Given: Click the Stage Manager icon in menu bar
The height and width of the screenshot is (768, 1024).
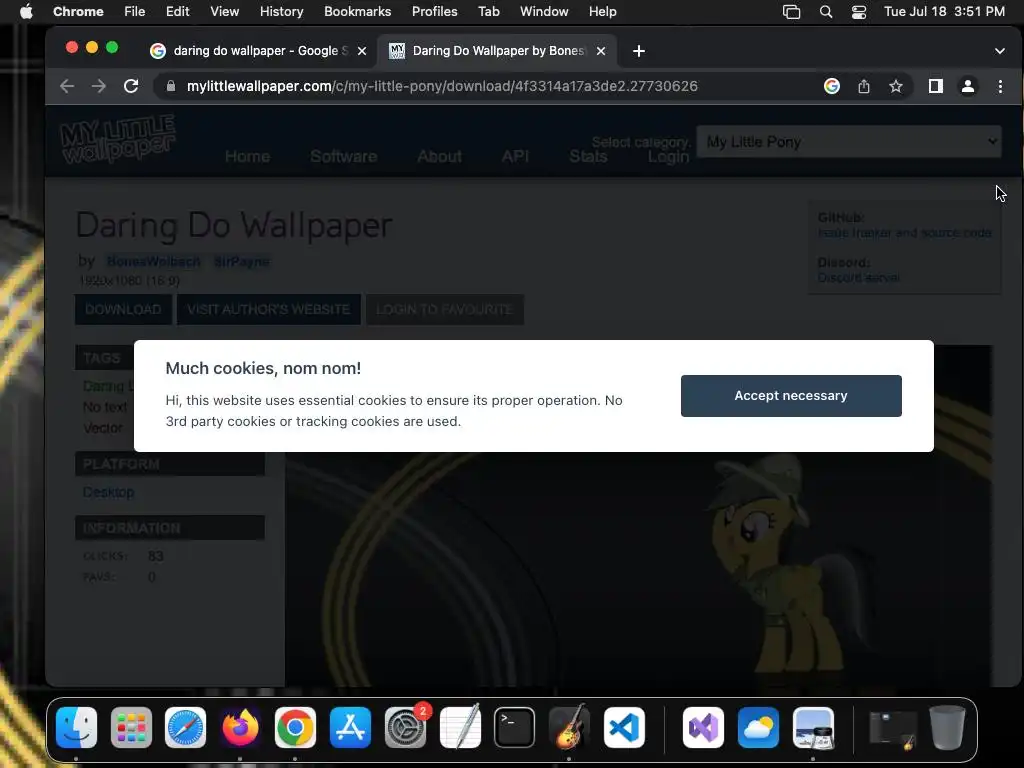Looking at the screenshot, I should (792, 12).
